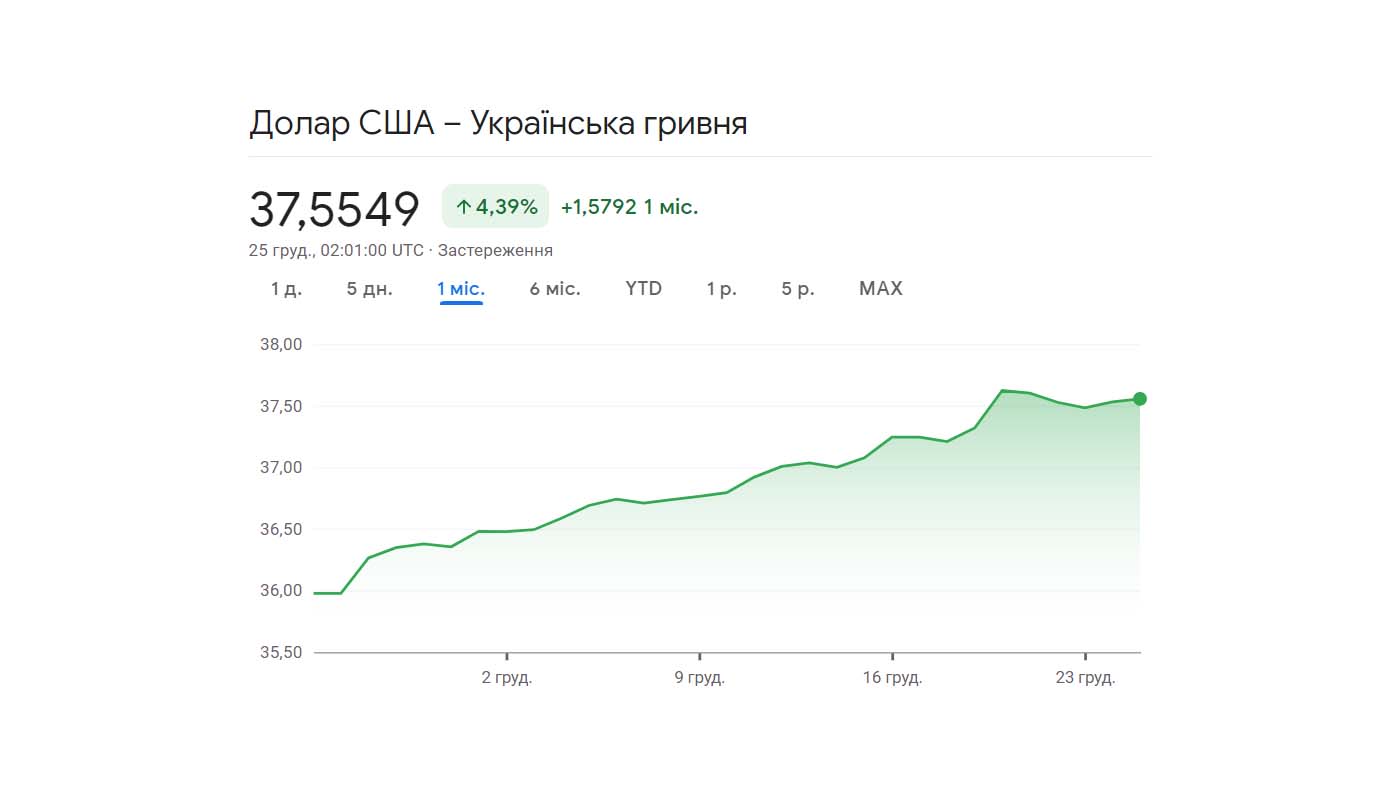Click the green up arrow in percent badge
Viewport: 1400px width, 800px height.
[463, 208]
